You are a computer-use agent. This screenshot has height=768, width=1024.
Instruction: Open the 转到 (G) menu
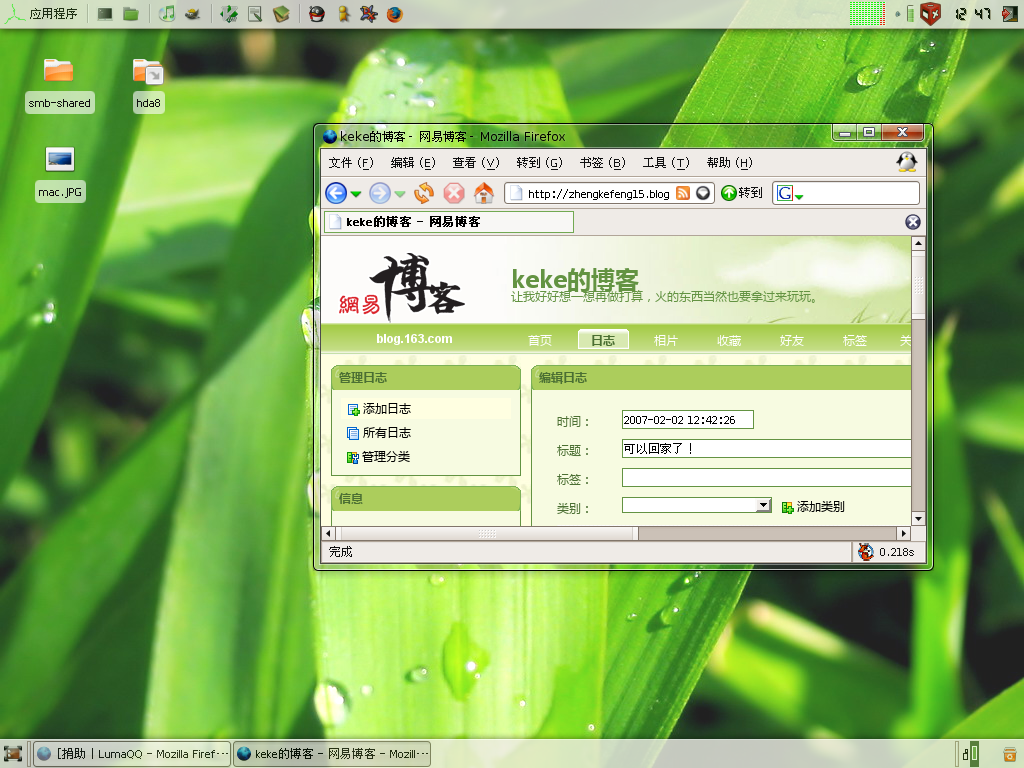(539, 163)
